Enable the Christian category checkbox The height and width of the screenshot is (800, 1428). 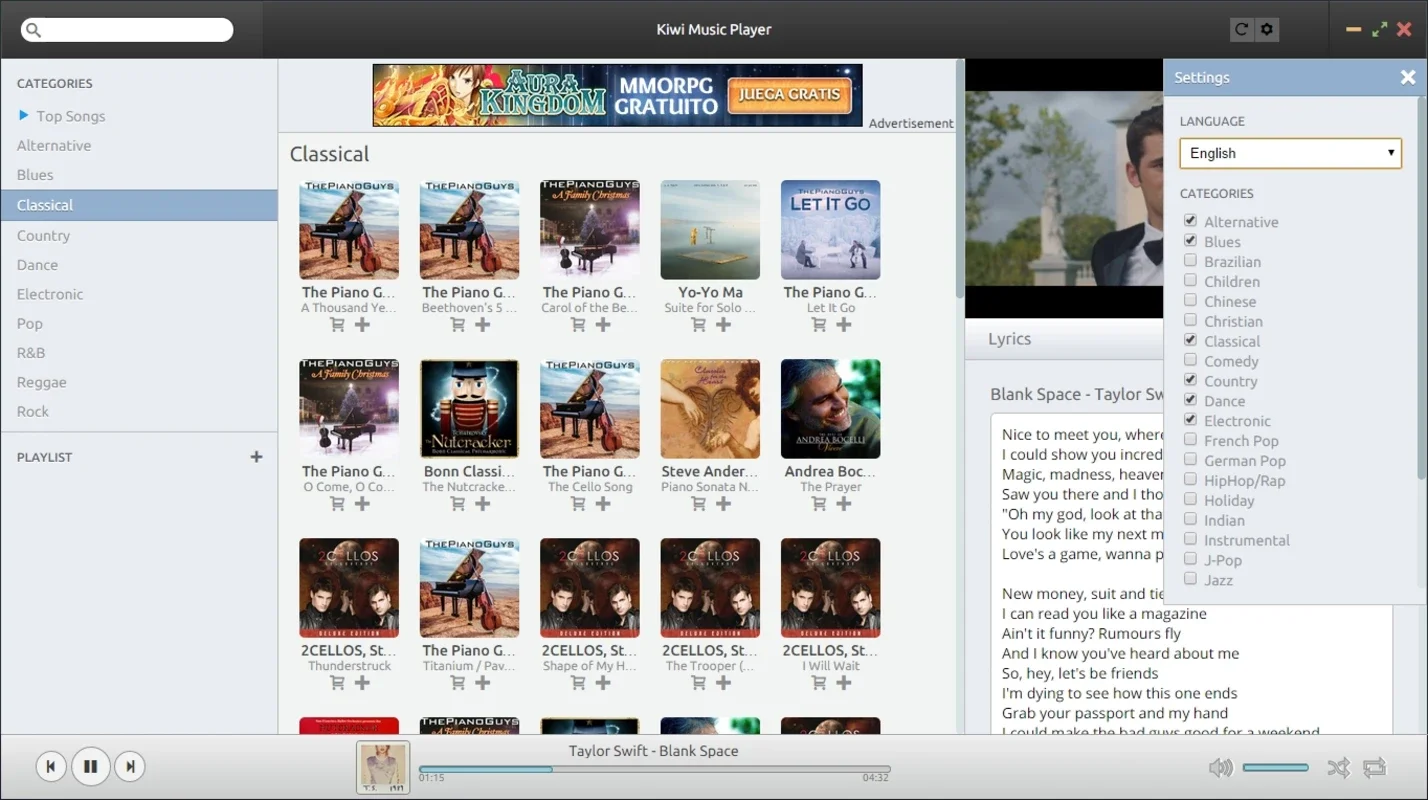click(x=1190, y=320)
